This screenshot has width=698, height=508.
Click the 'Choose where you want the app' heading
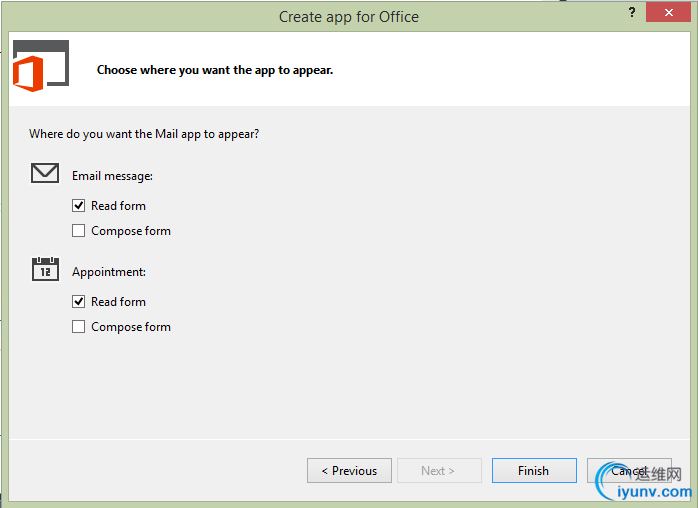click(214, 70)
